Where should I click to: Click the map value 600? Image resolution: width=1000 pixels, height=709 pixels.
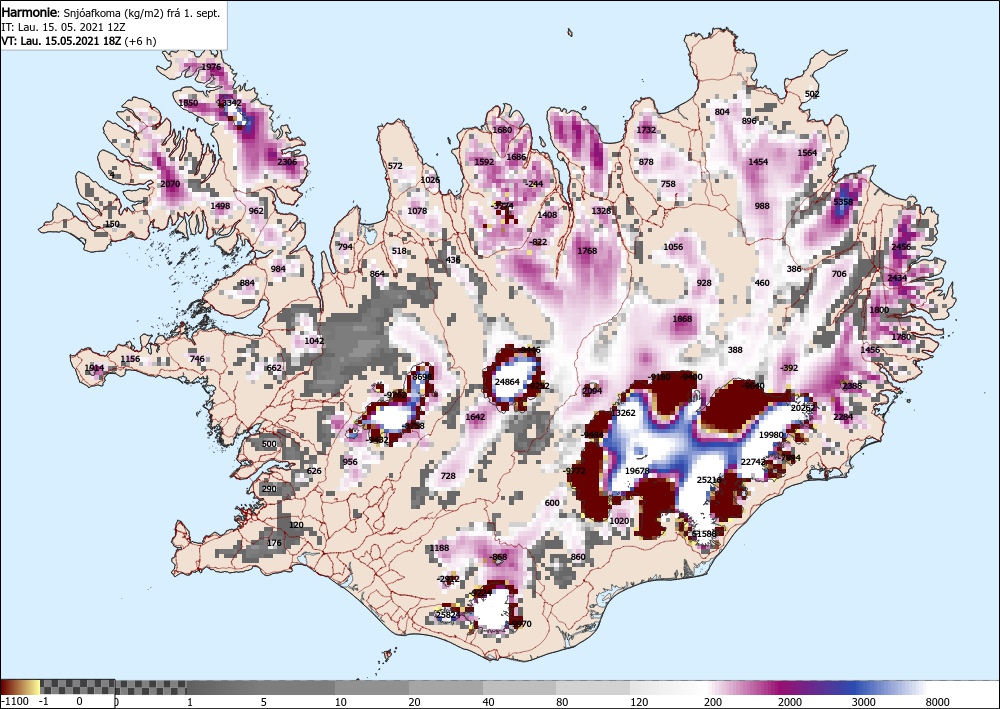coord(552,503)
